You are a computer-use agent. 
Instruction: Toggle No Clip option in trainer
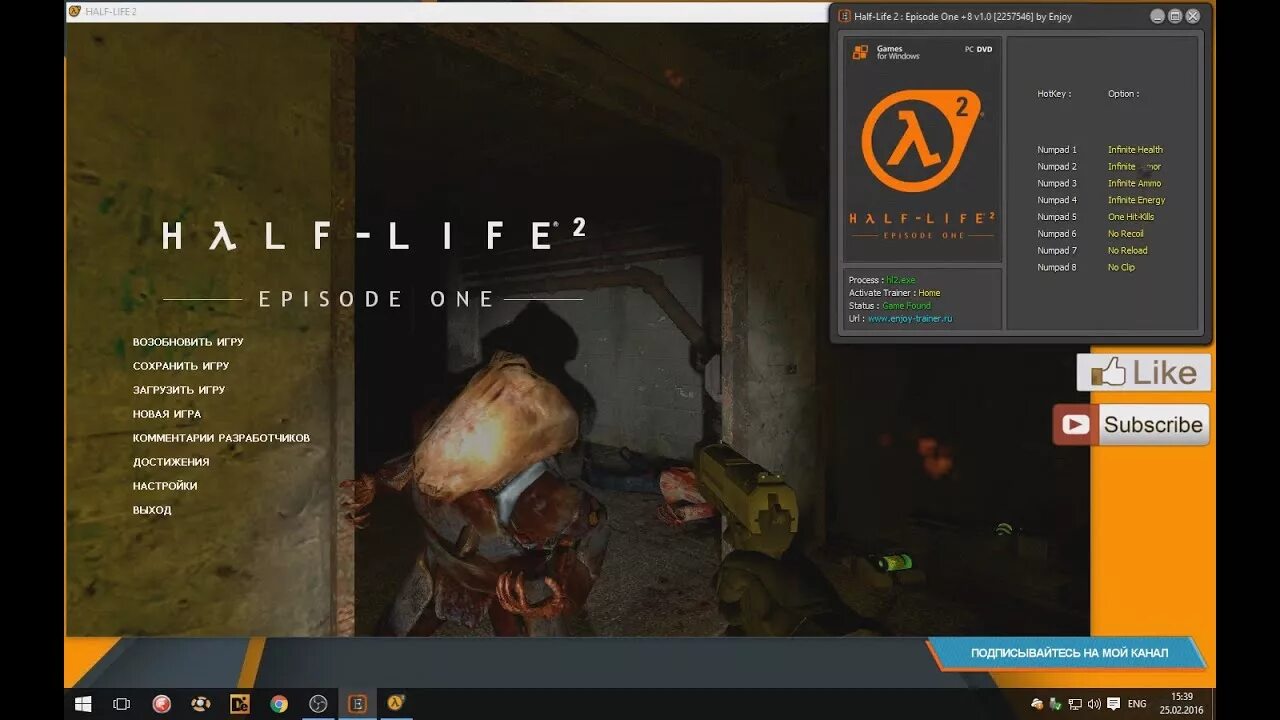pyautogui.click(x=1121, y=268)
